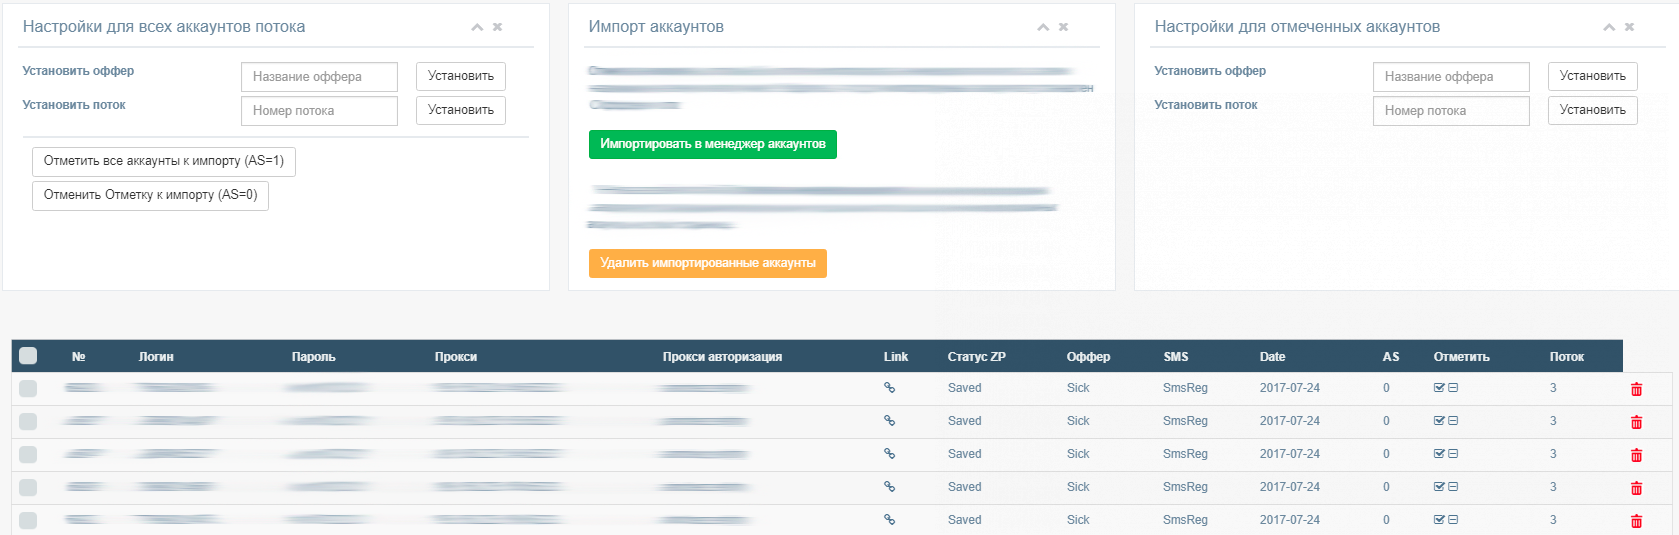Collapse the 'Настройки для всех аккаунтов потока' panel
The height and width of the screenshot is (535, 1679).
[x=477, y=27]
